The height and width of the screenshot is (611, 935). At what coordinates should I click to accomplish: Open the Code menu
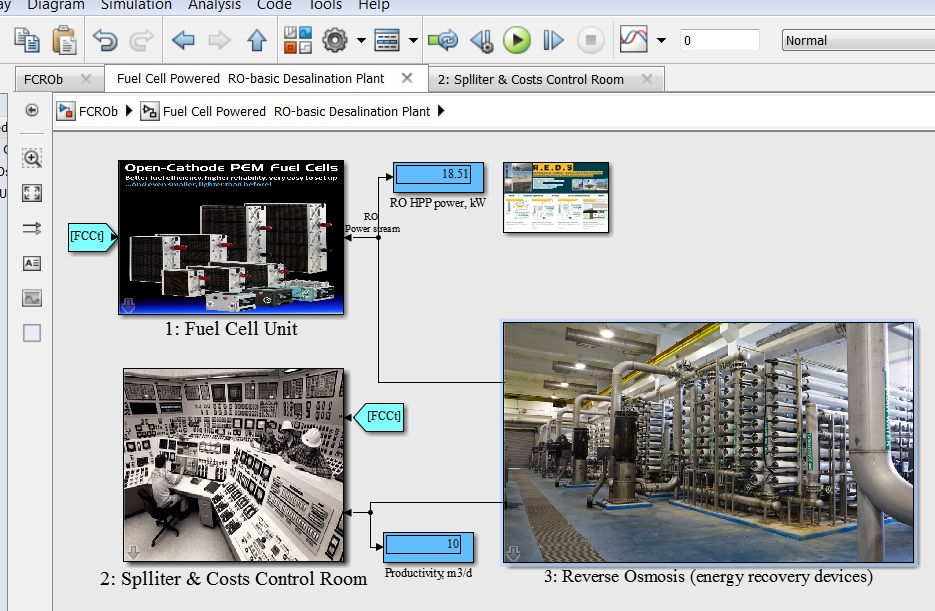(x=274, y=5)
